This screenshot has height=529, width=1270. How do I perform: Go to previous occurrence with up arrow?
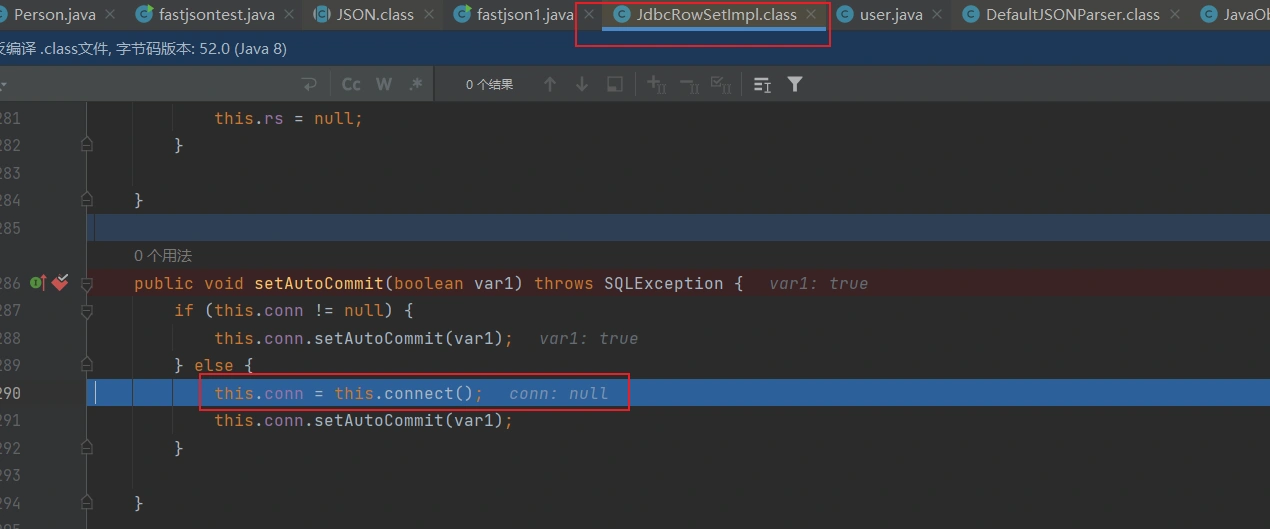coord(549,85)
